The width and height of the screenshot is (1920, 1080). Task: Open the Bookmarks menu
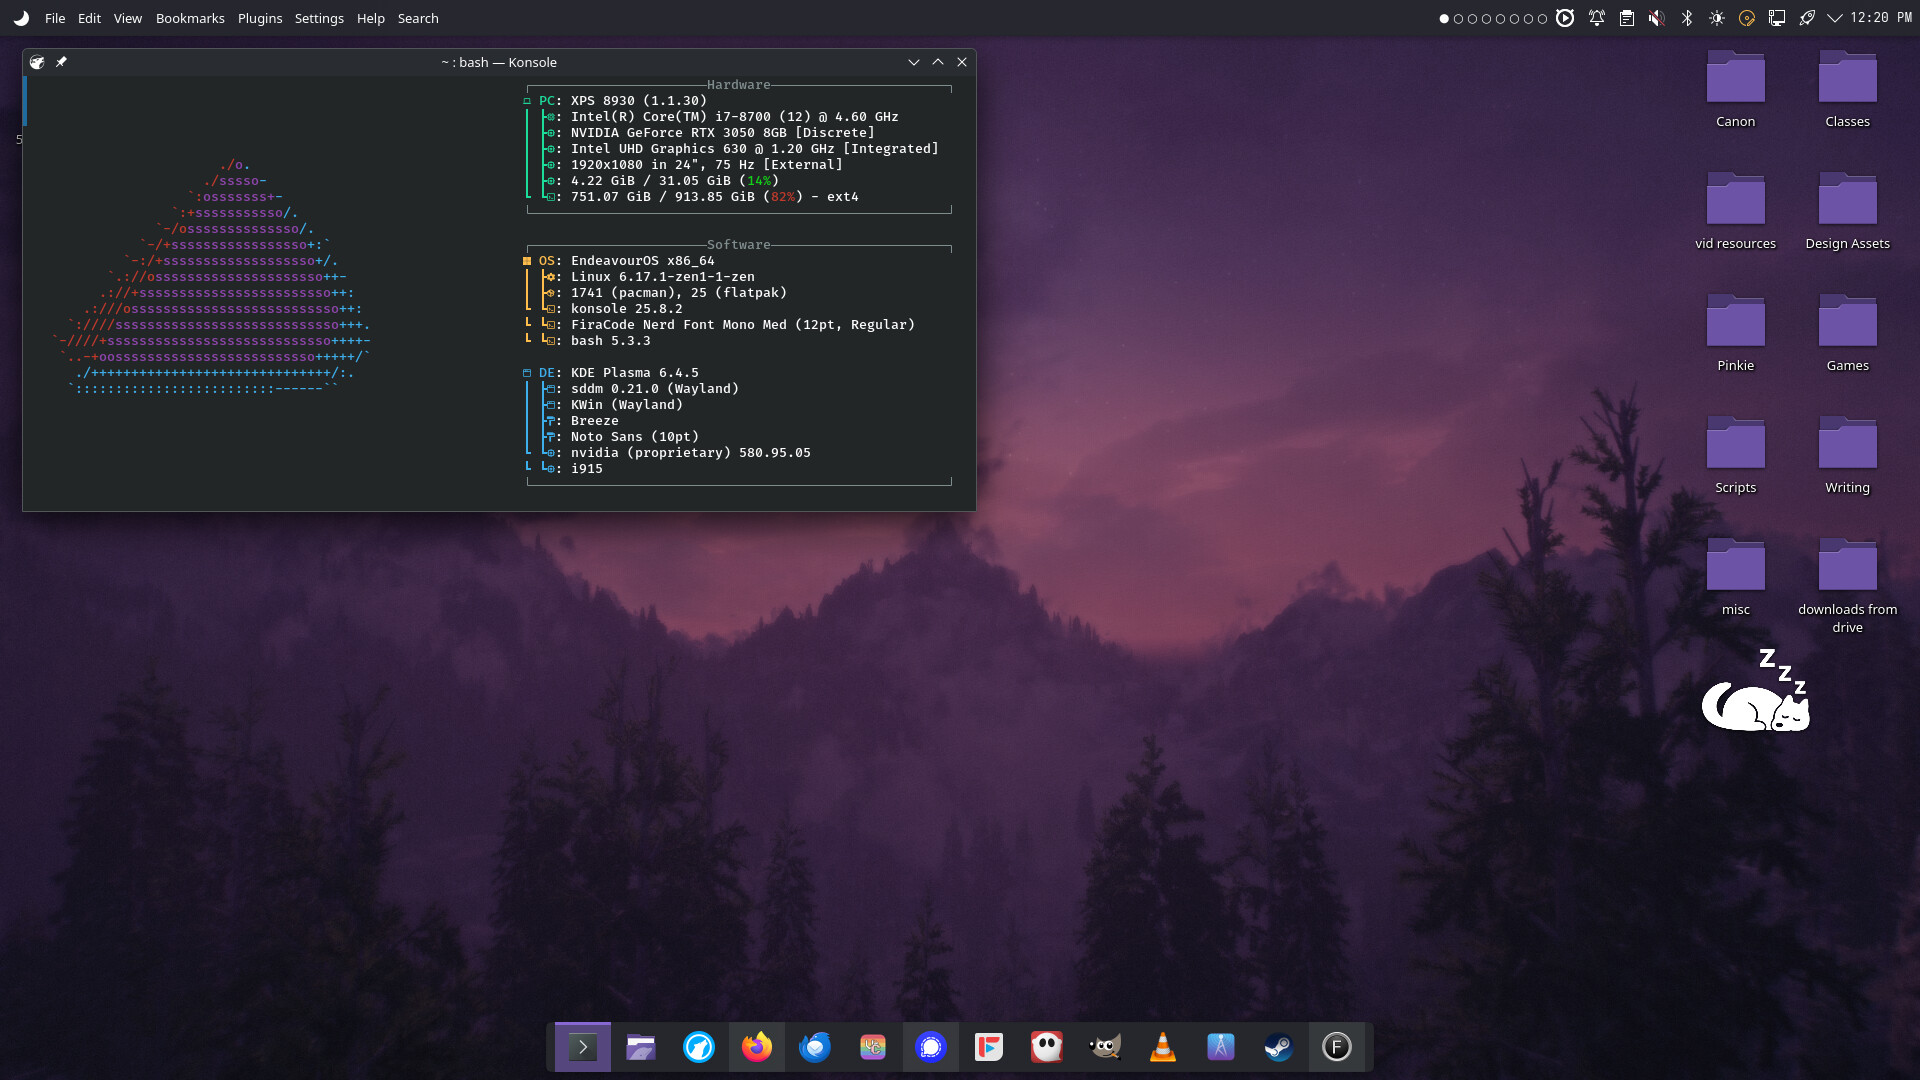(x=190, y=18)
